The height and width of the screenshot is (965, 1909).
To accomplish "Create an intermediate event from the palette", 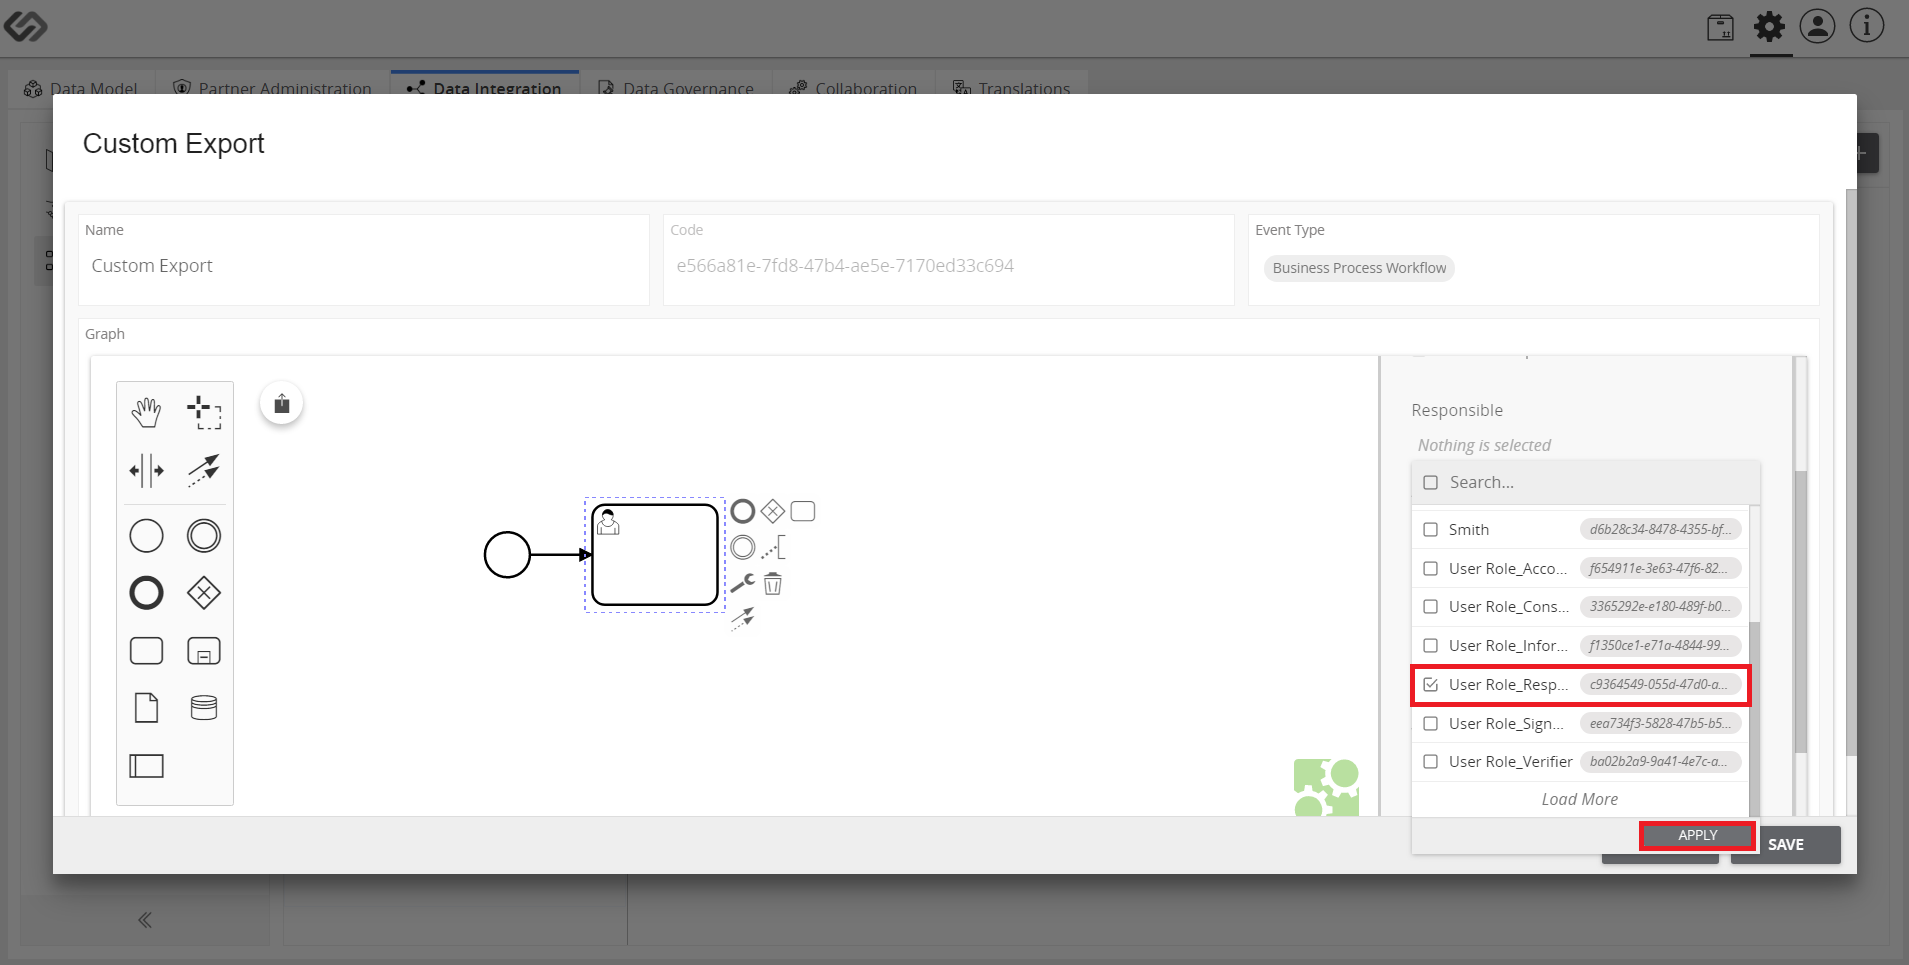I will tap(204, 536).
